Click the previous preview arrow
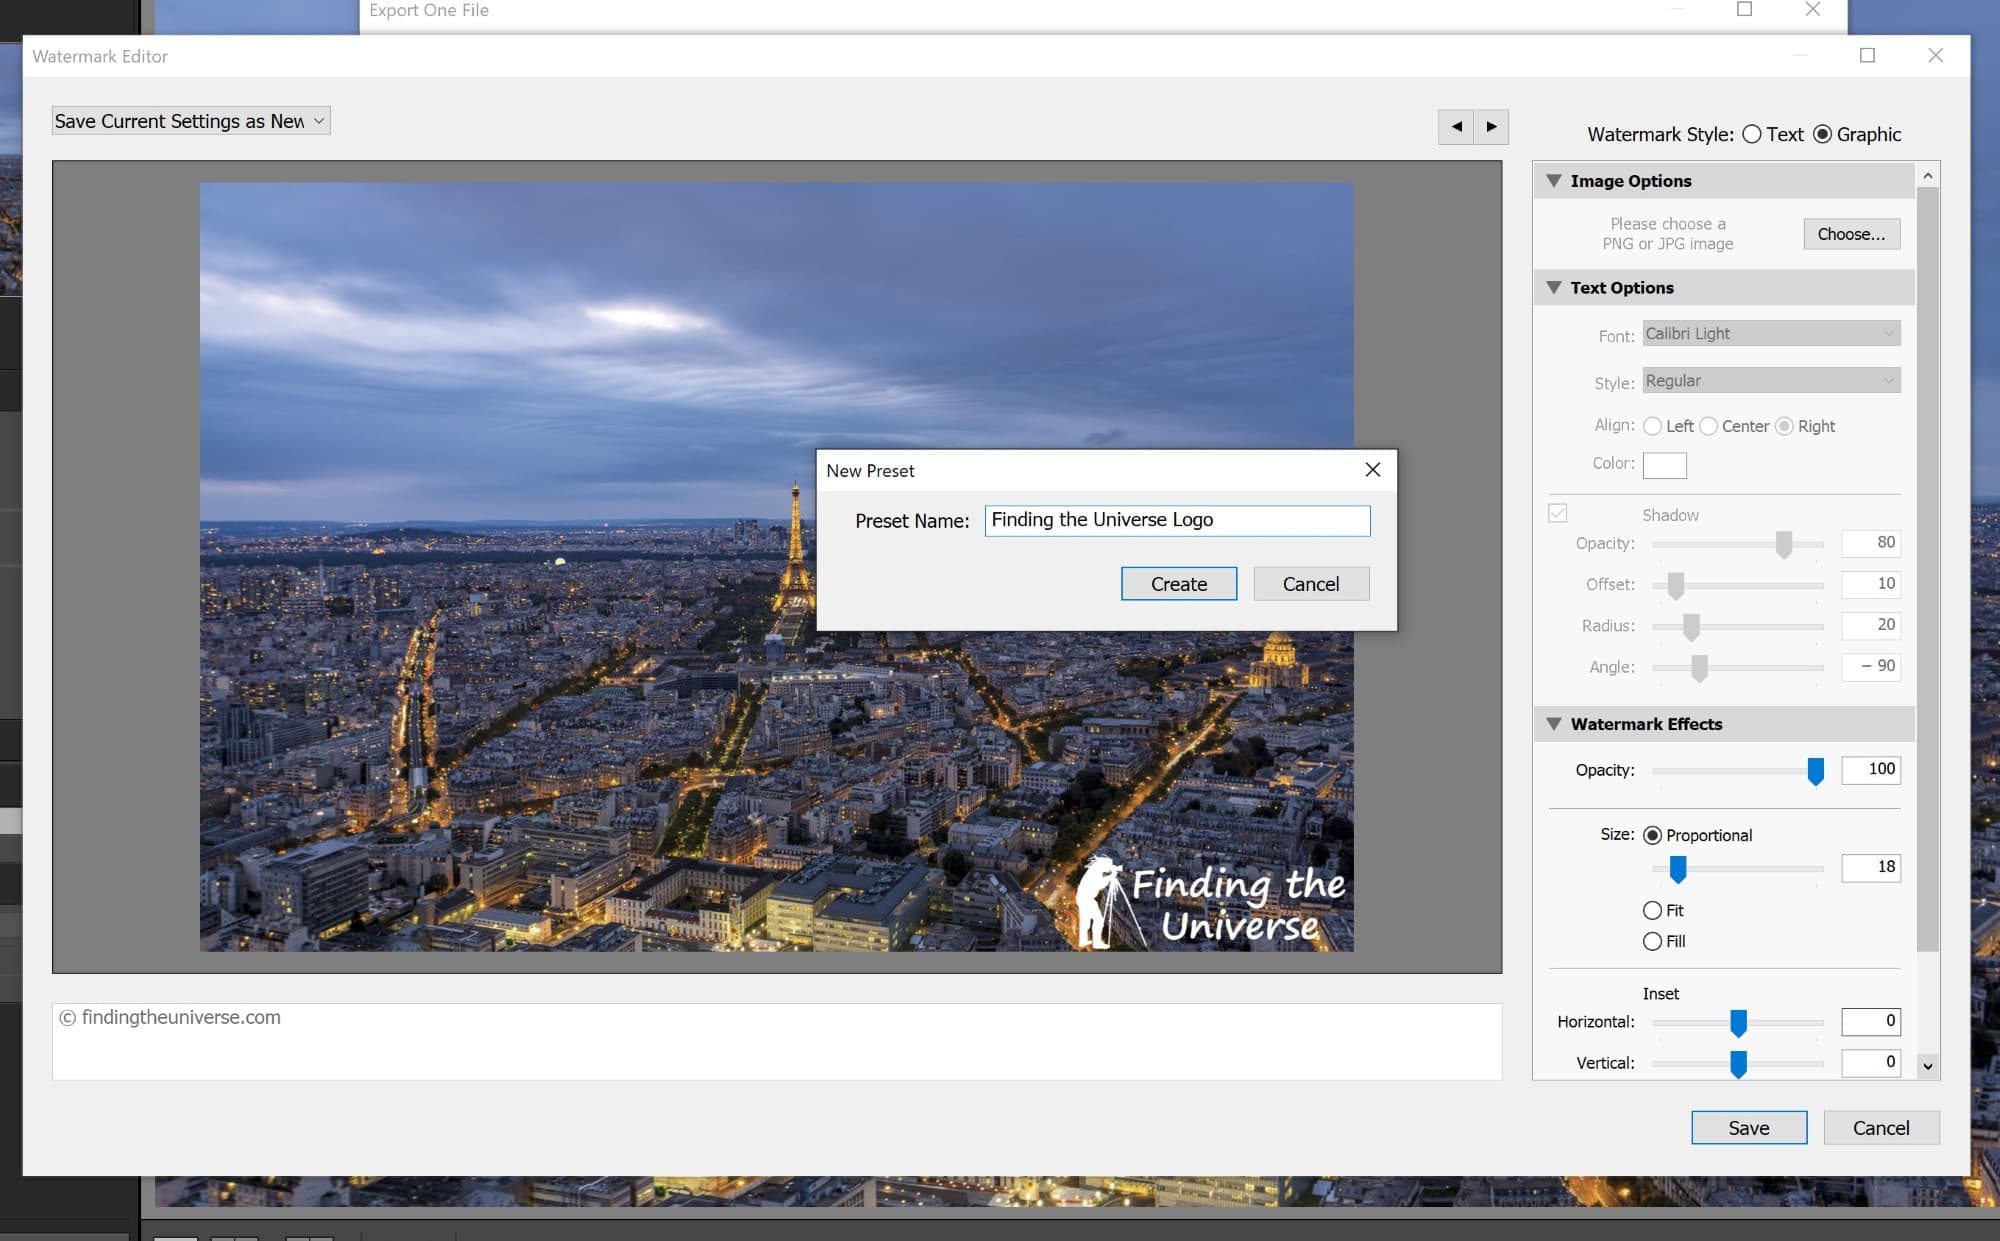Screen dimensions: 2000x1241 click(1456, 127)
